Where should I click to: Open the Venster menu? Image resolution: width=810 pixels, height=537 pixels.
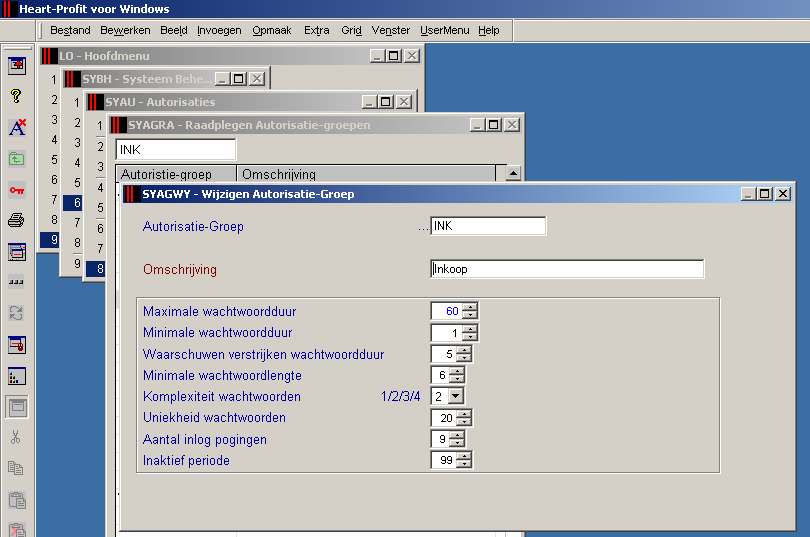click(391, 30)
